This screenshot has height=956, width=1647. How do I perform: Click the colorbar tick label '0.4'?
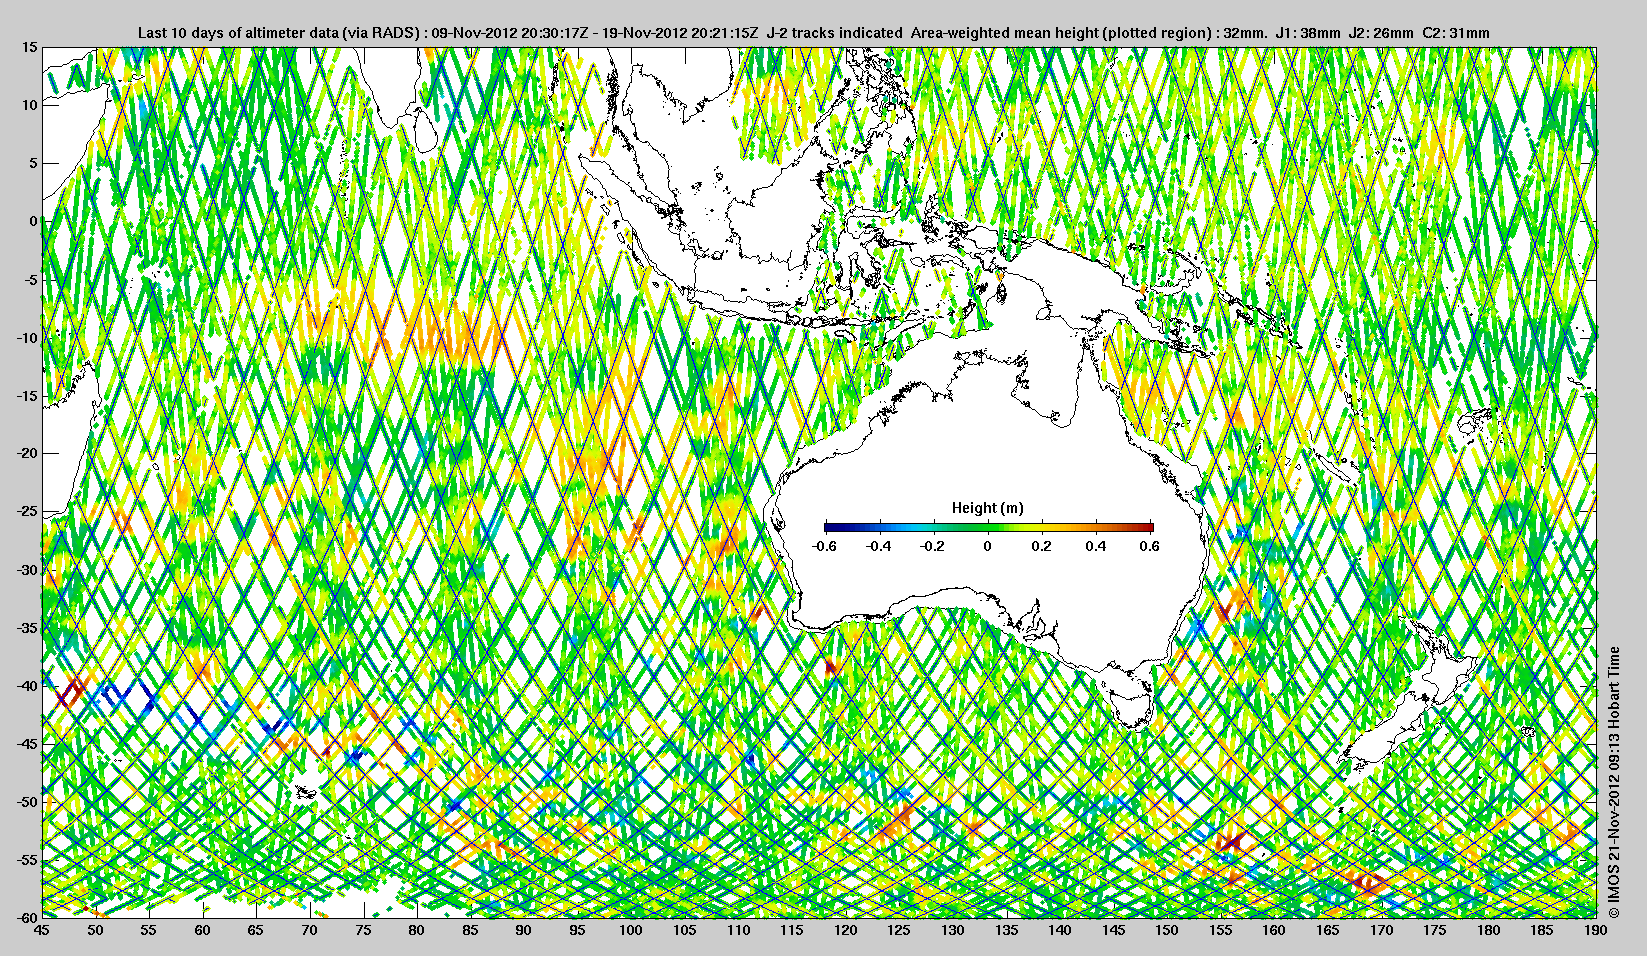click(x=1096, y=546)
